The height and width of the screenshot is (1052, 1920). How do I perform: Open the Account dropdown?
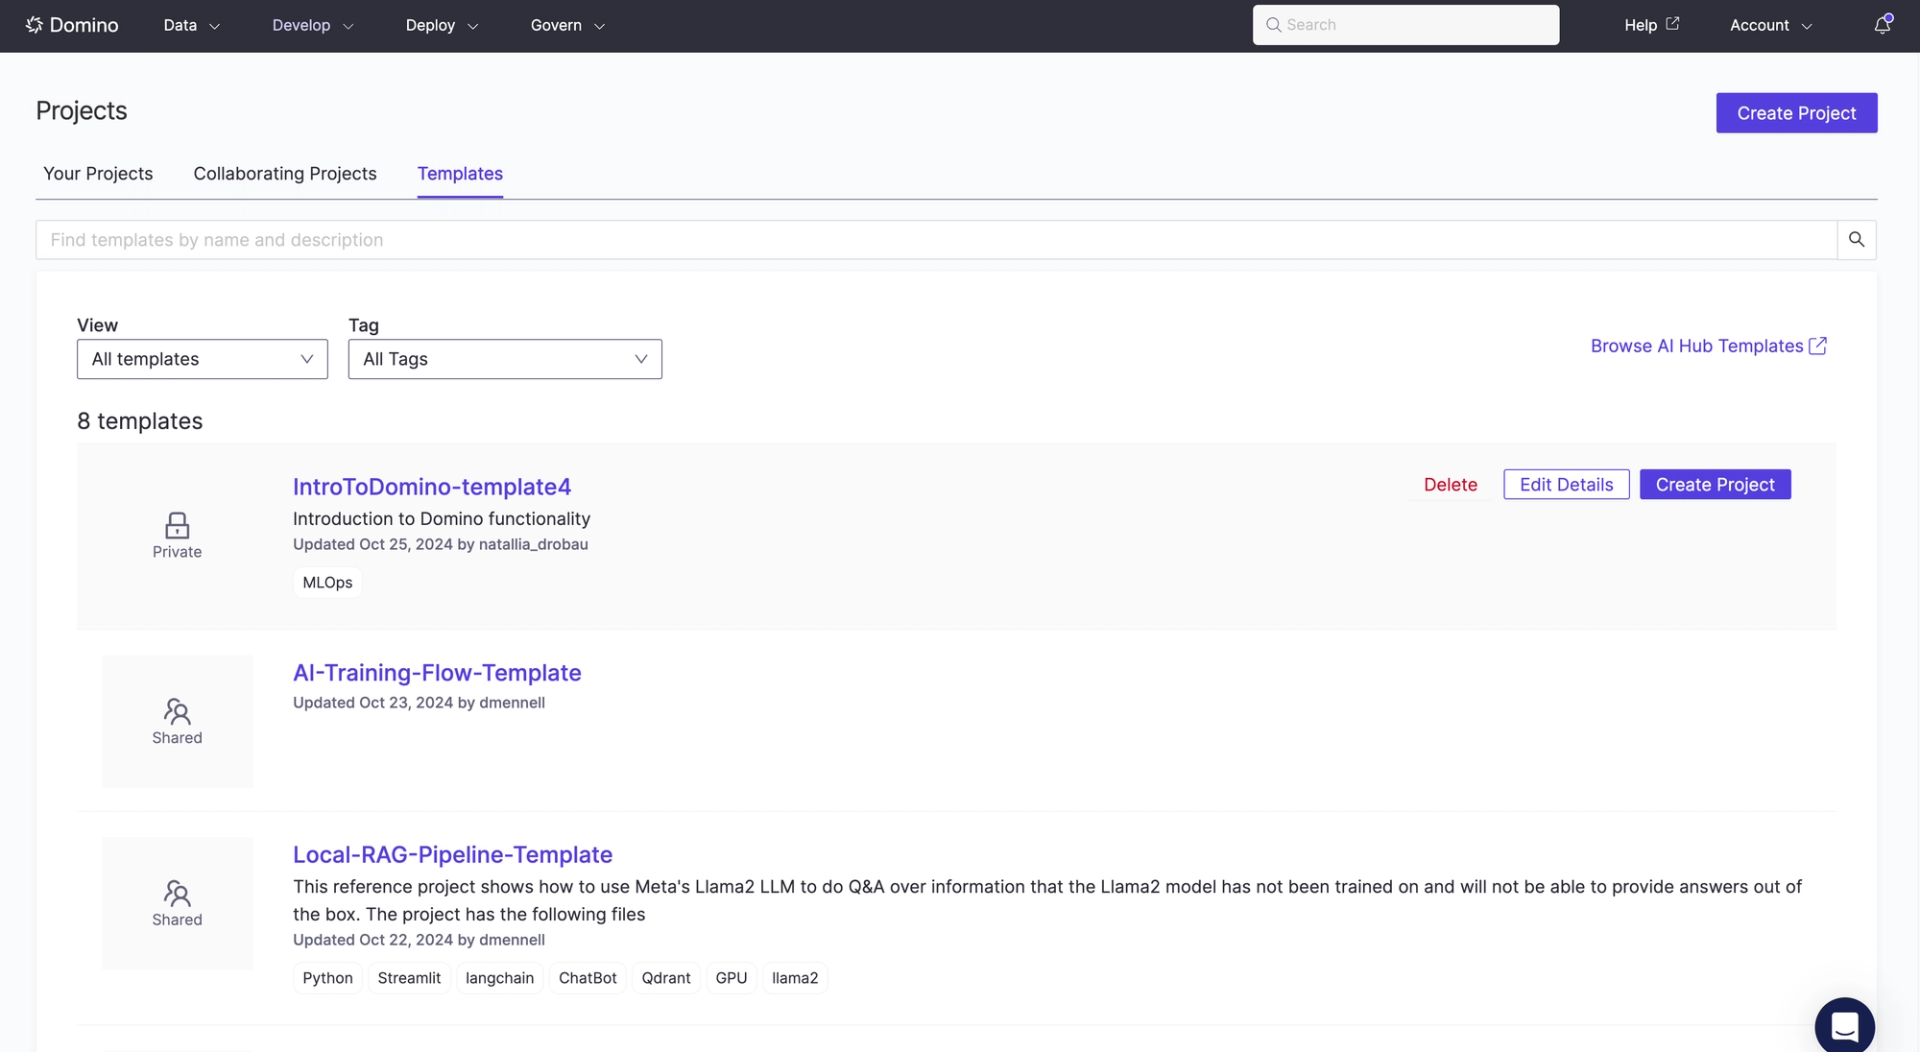tap(1771, 25)
